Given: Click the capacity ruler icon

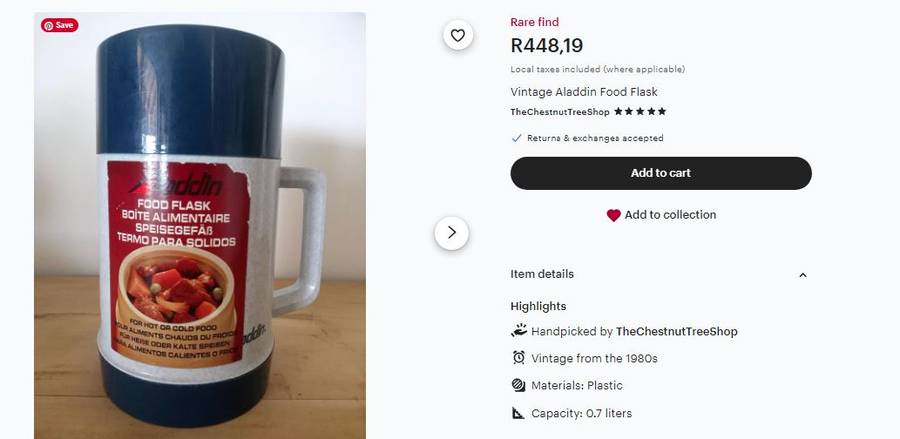Looking at the screenshot, I should (x=518, y=413).
